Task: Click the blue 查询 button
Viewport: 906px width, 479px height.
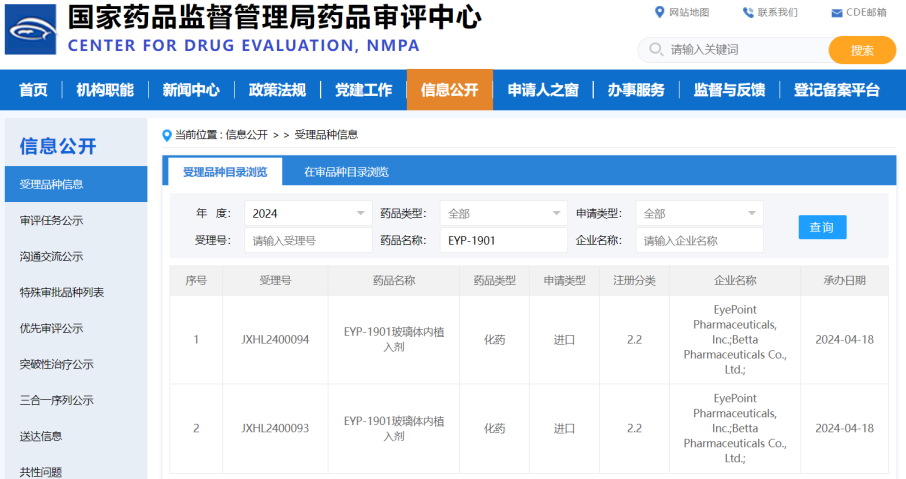Action: coord(822,227)
